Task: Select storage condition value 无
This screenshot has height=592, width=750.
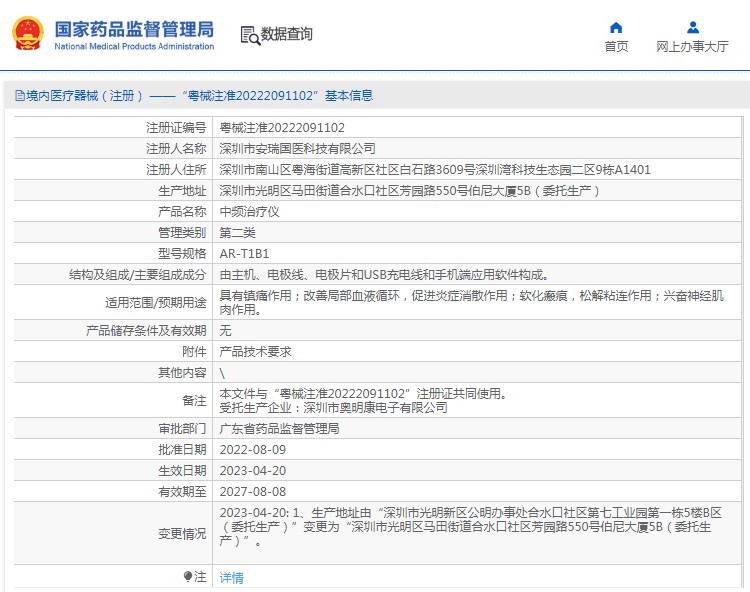Action: coord(225,330)
